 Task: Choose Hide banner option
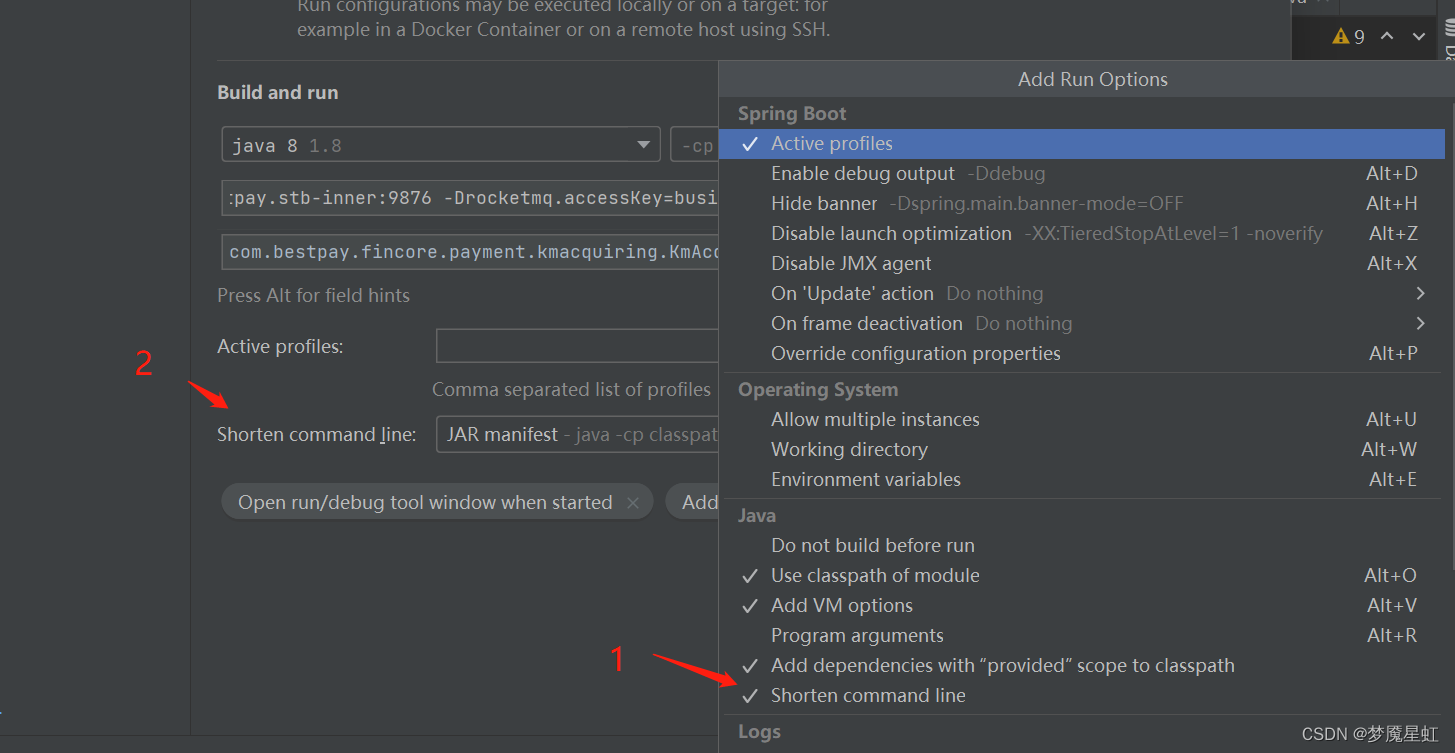click(1082, 204)
